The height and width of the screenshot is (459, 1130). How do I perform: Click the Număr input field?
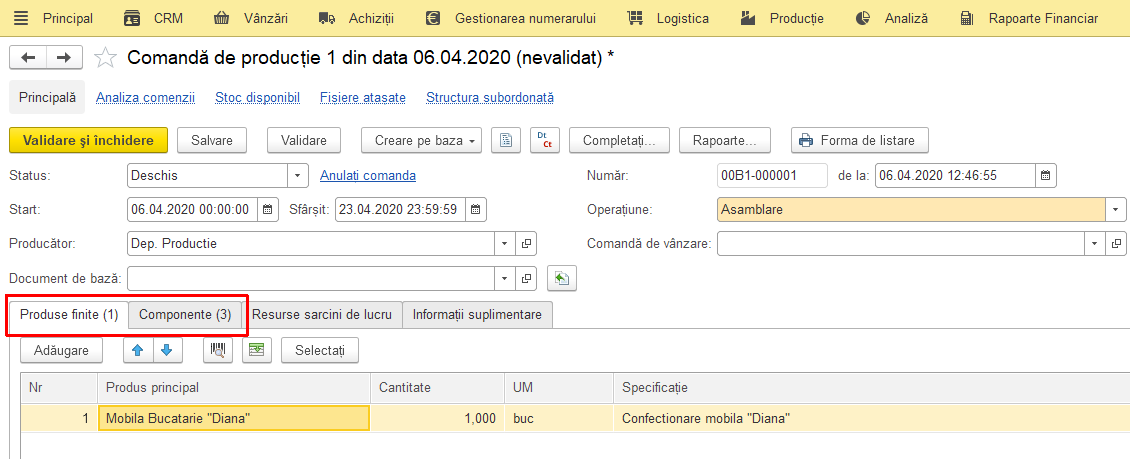[773, 175]
